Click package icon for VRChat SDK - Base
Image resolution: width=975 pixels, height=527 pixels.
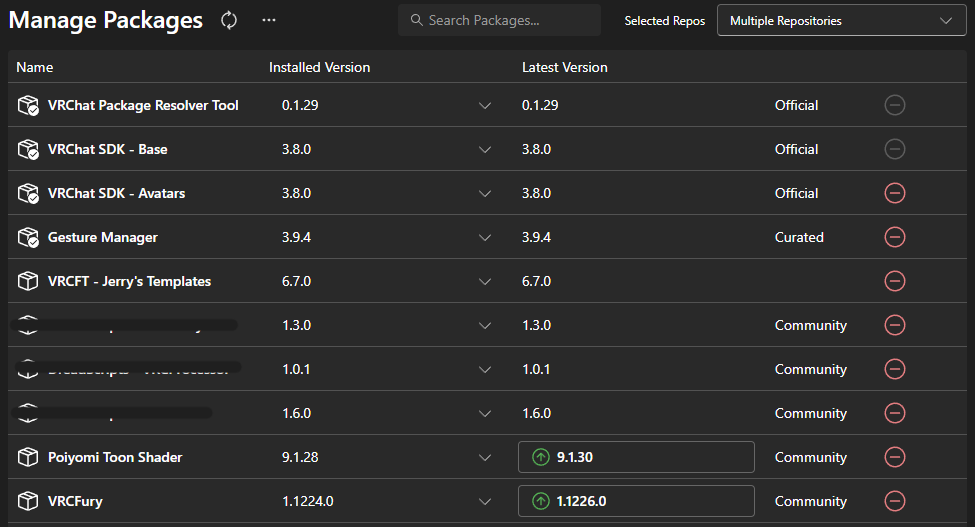[x=28, y=150]
